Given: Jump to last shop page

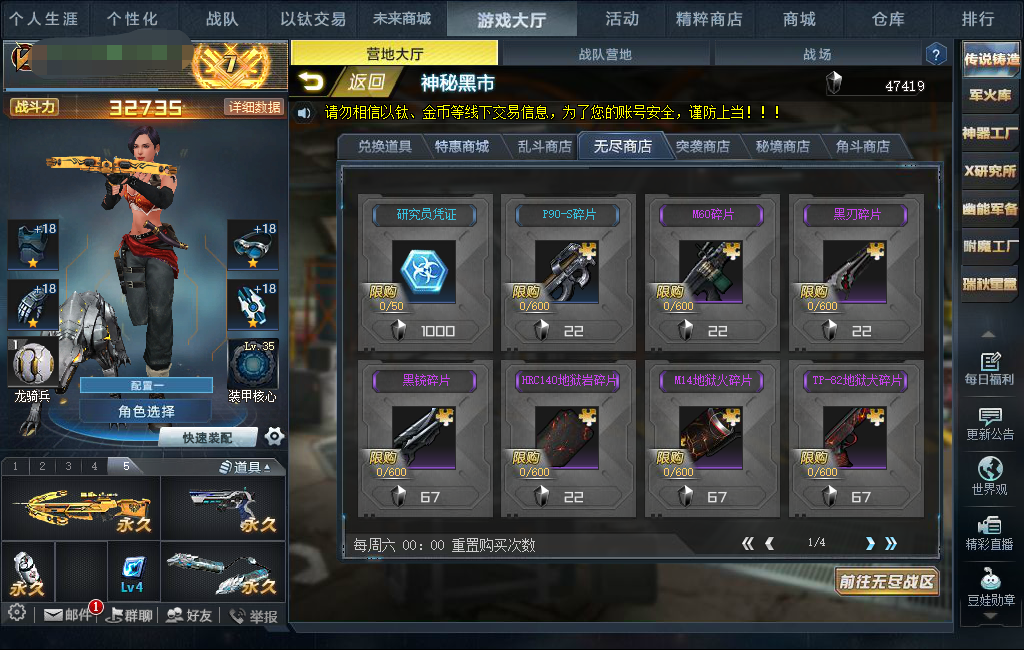Looking at the screenshot, I should click(x=891, y=544).
